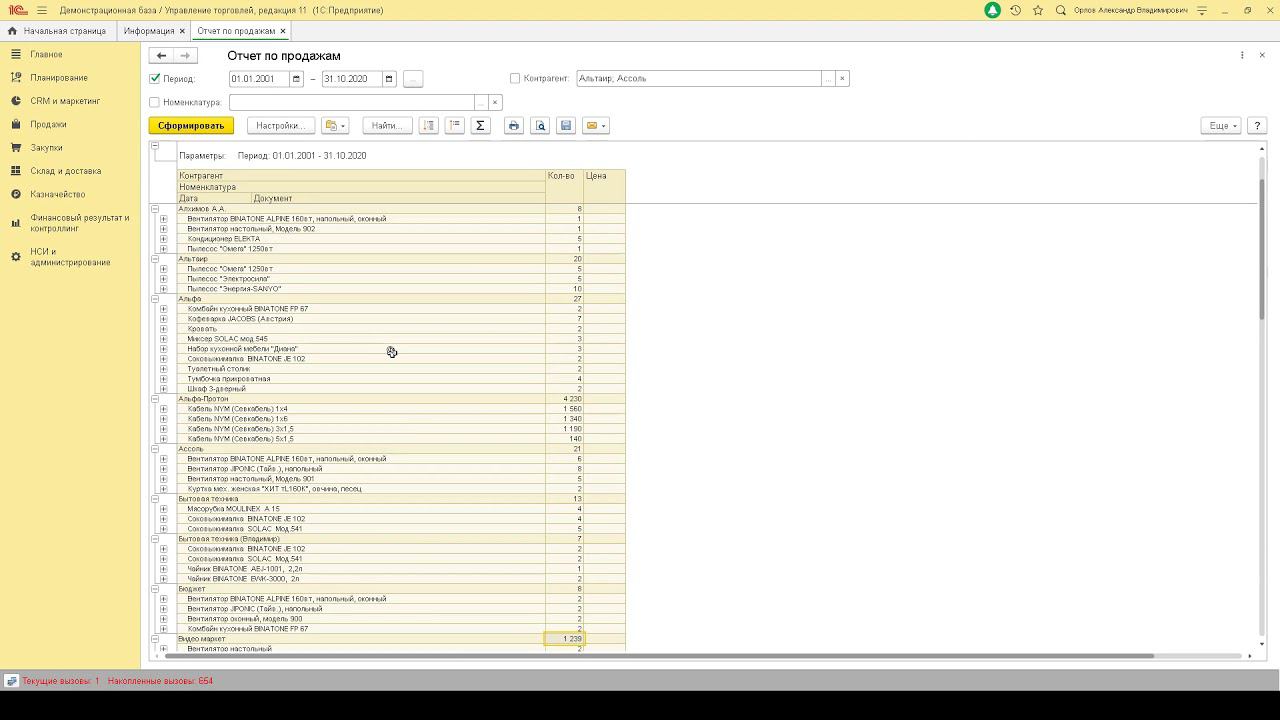
Task: Click the period selection ellipsis button
Action: (413, 78)
